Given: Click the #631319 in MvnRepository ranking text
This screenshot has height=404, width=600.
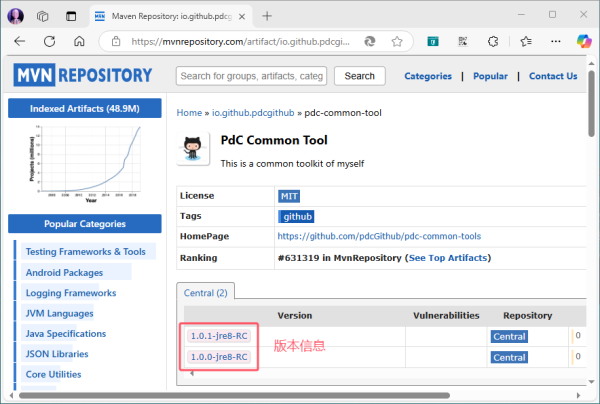Looking at the screenshot, I should (x=339, y=258).
